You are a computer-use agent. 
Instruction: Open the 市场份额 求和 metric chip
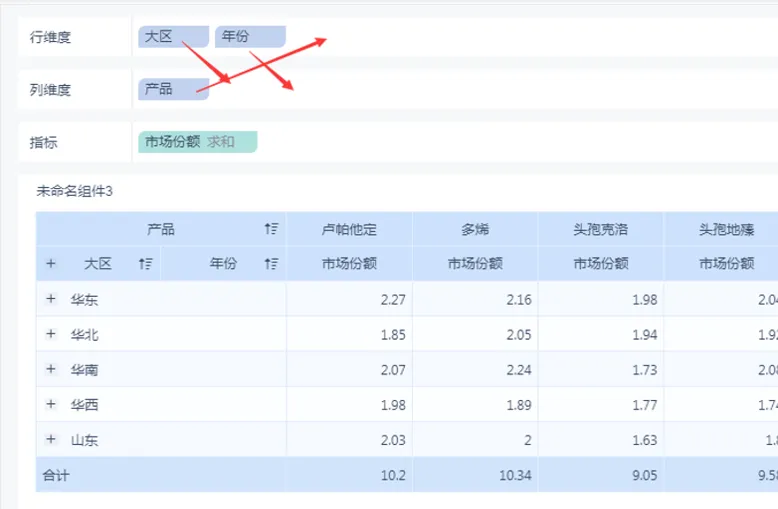click(197, 142)
